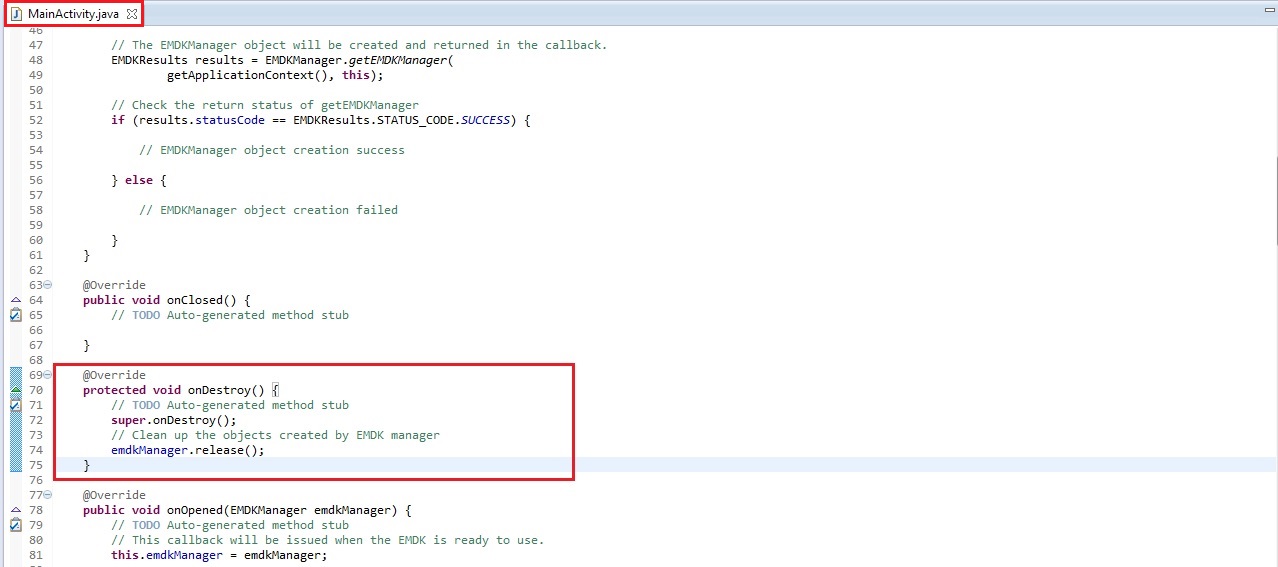Select the MainActivity.java editor tab
The height and width of the screenshot is (567, 1278).
tap(72, 14)
